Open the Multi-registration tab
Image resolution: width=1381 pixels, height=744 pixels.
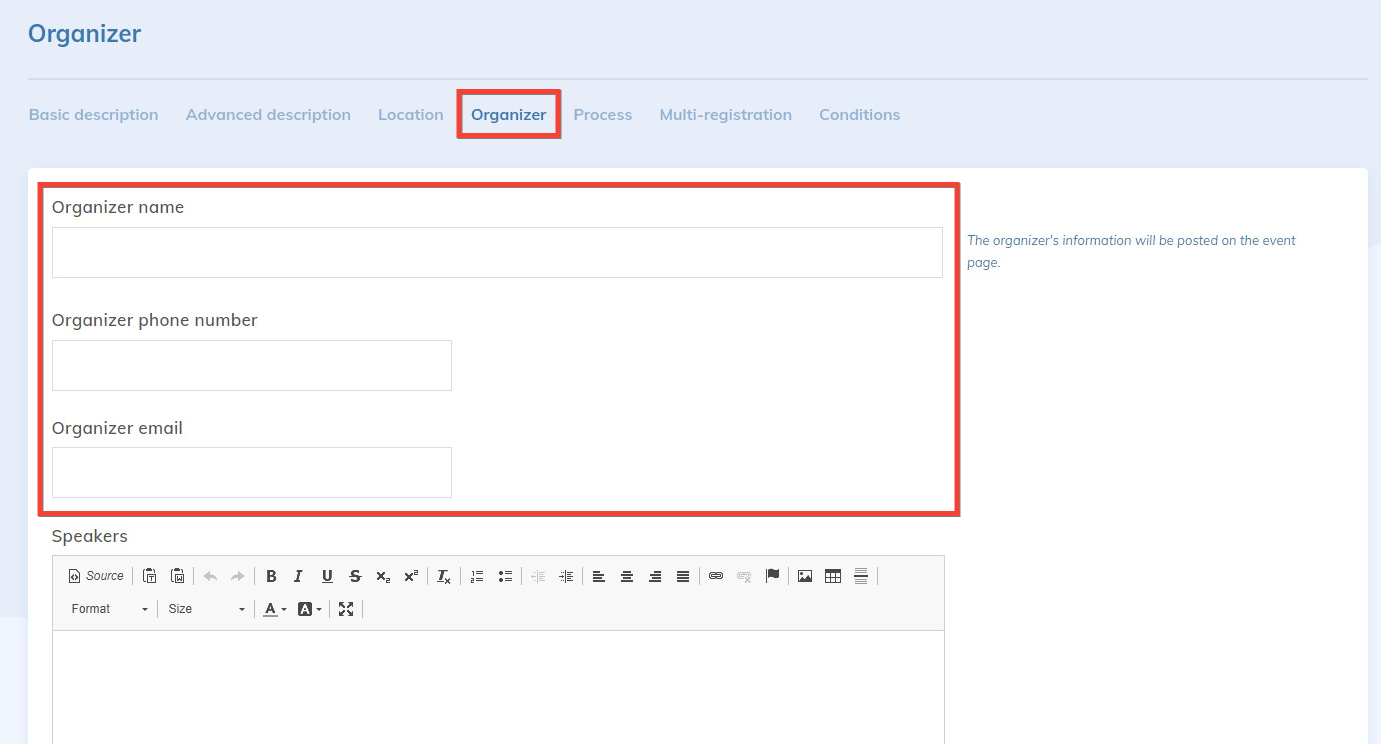point(725,115)
